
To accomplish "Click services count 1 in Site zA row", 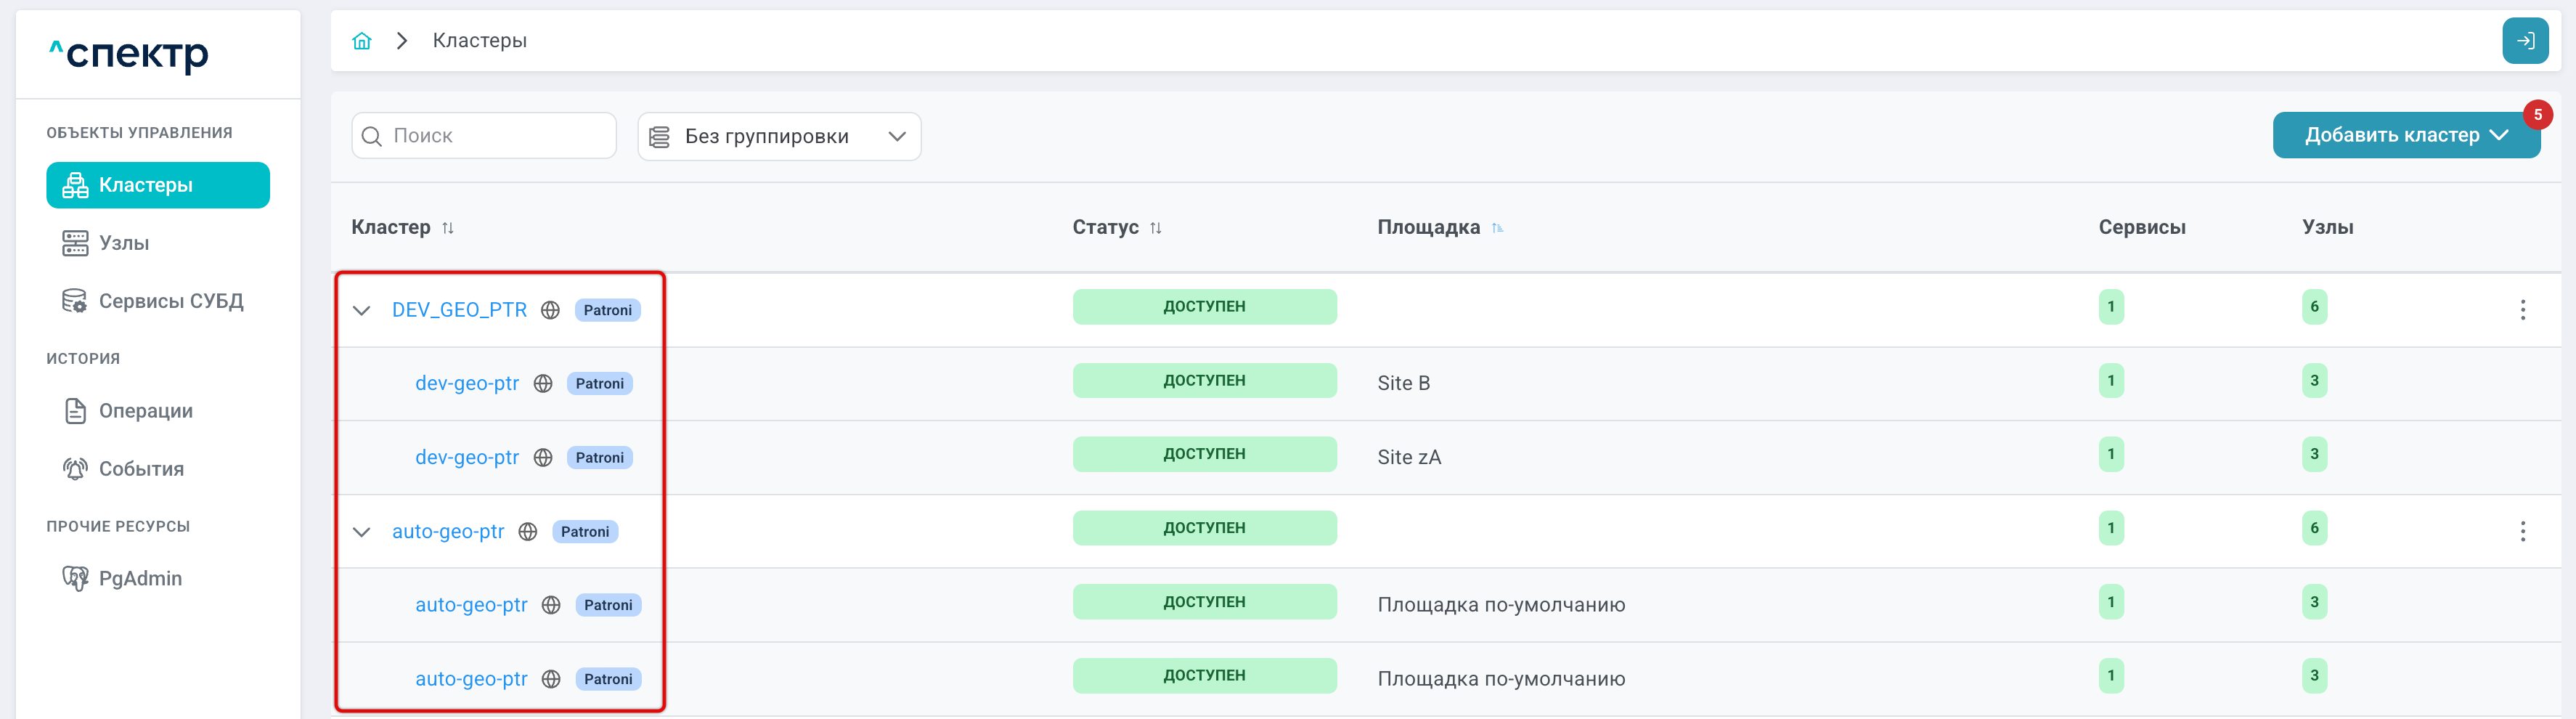I will click(x=2111, y=455).
